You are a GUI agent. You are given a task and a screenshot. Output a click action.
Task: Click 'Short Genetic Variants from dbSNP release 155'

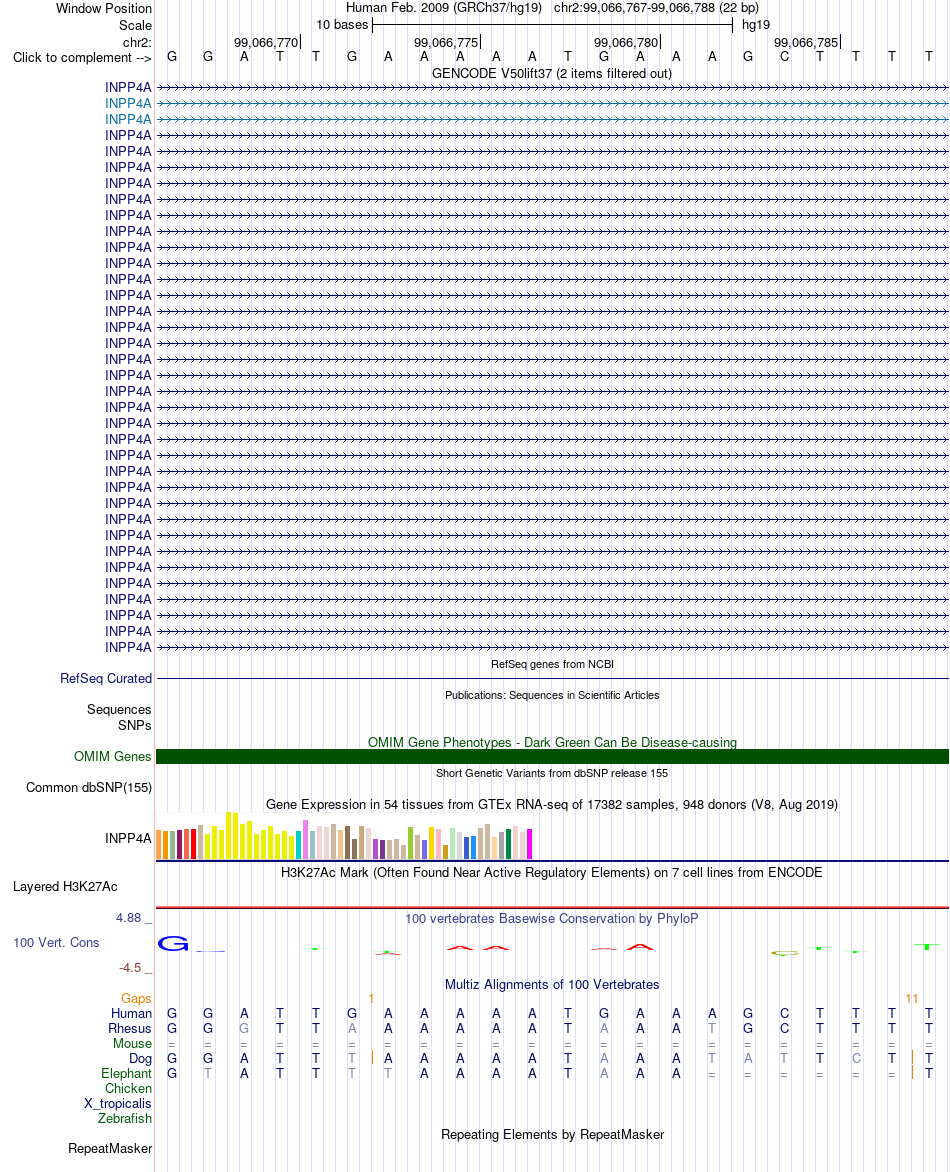[552, 773]
